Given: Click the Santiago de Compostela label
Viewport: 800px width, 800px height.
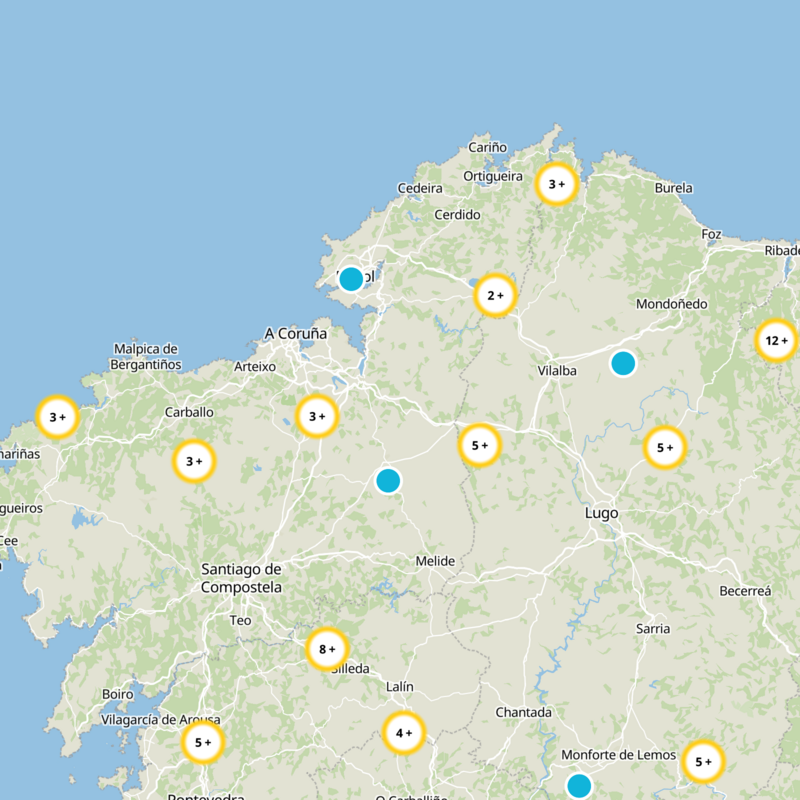Looking at the screenshot, I should click(x=241, y=578).
